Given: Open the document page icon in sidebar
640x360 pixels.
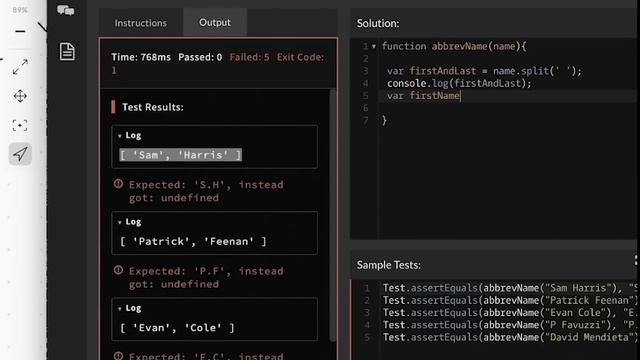Looking at the screenshot, I should coord(67,51).
